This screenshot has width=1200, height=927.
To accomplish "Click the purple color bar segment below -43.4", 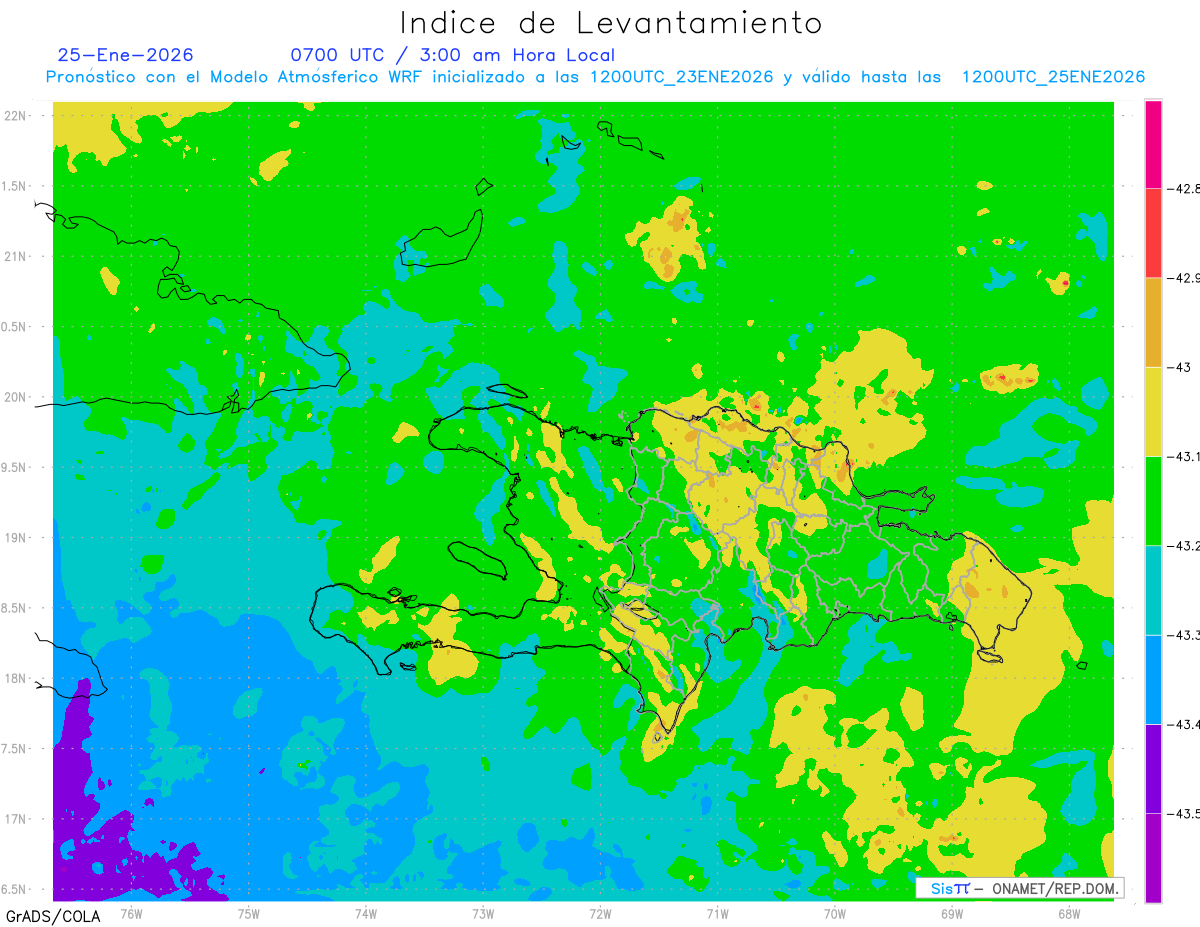I will pyautogui.click(x=1153, y=768).
